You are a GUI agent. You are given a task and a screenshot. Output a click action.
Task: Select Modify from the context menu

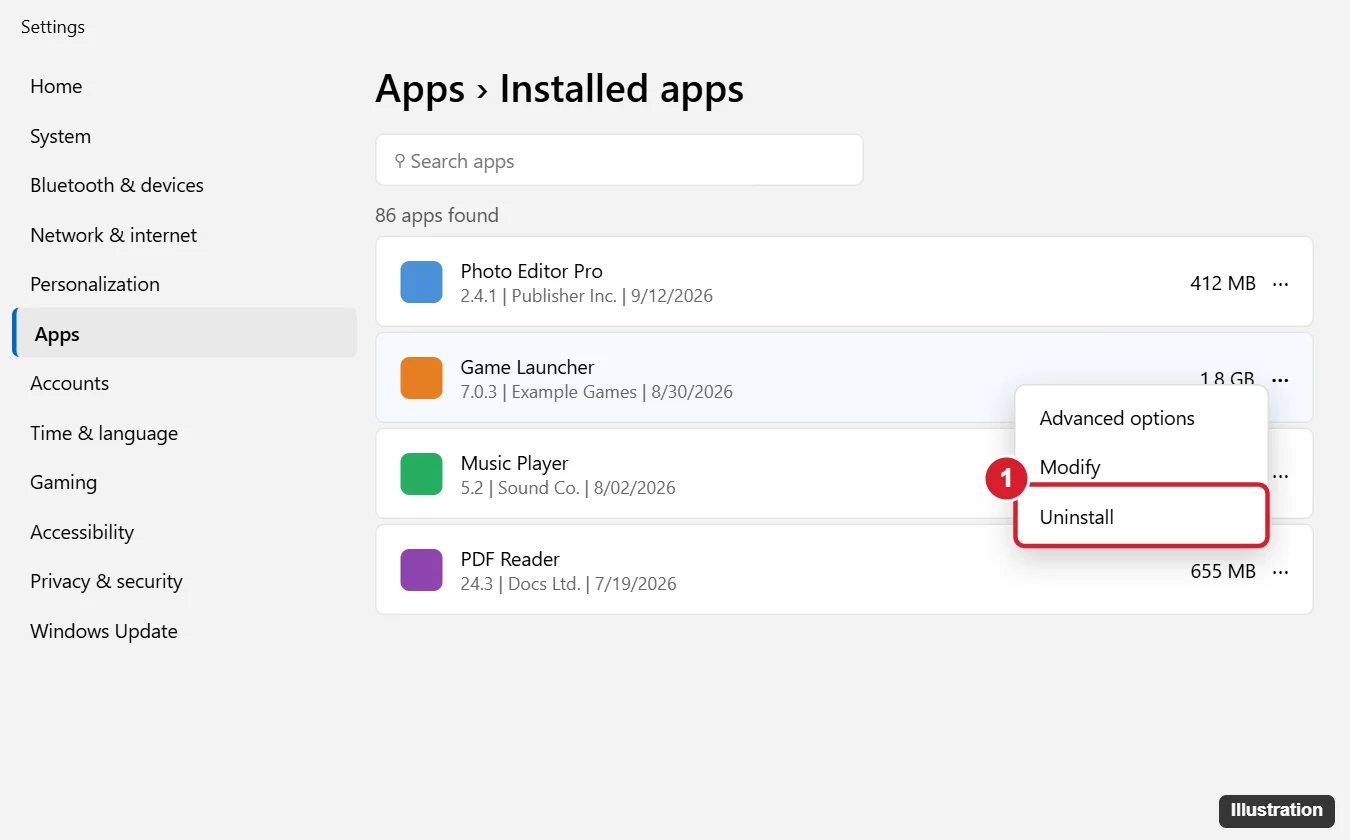point(1141,467)
